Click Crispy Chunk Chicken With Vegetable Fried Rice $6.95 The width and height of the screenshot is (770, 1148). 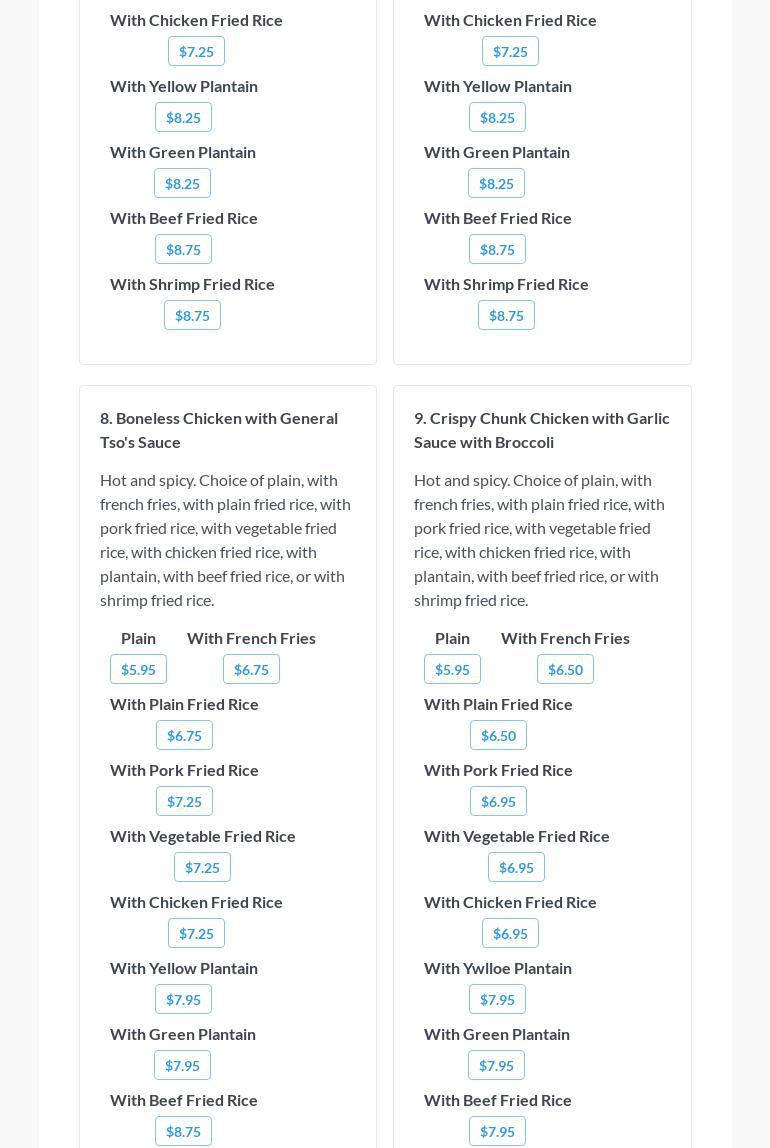(x=516, y=867)
